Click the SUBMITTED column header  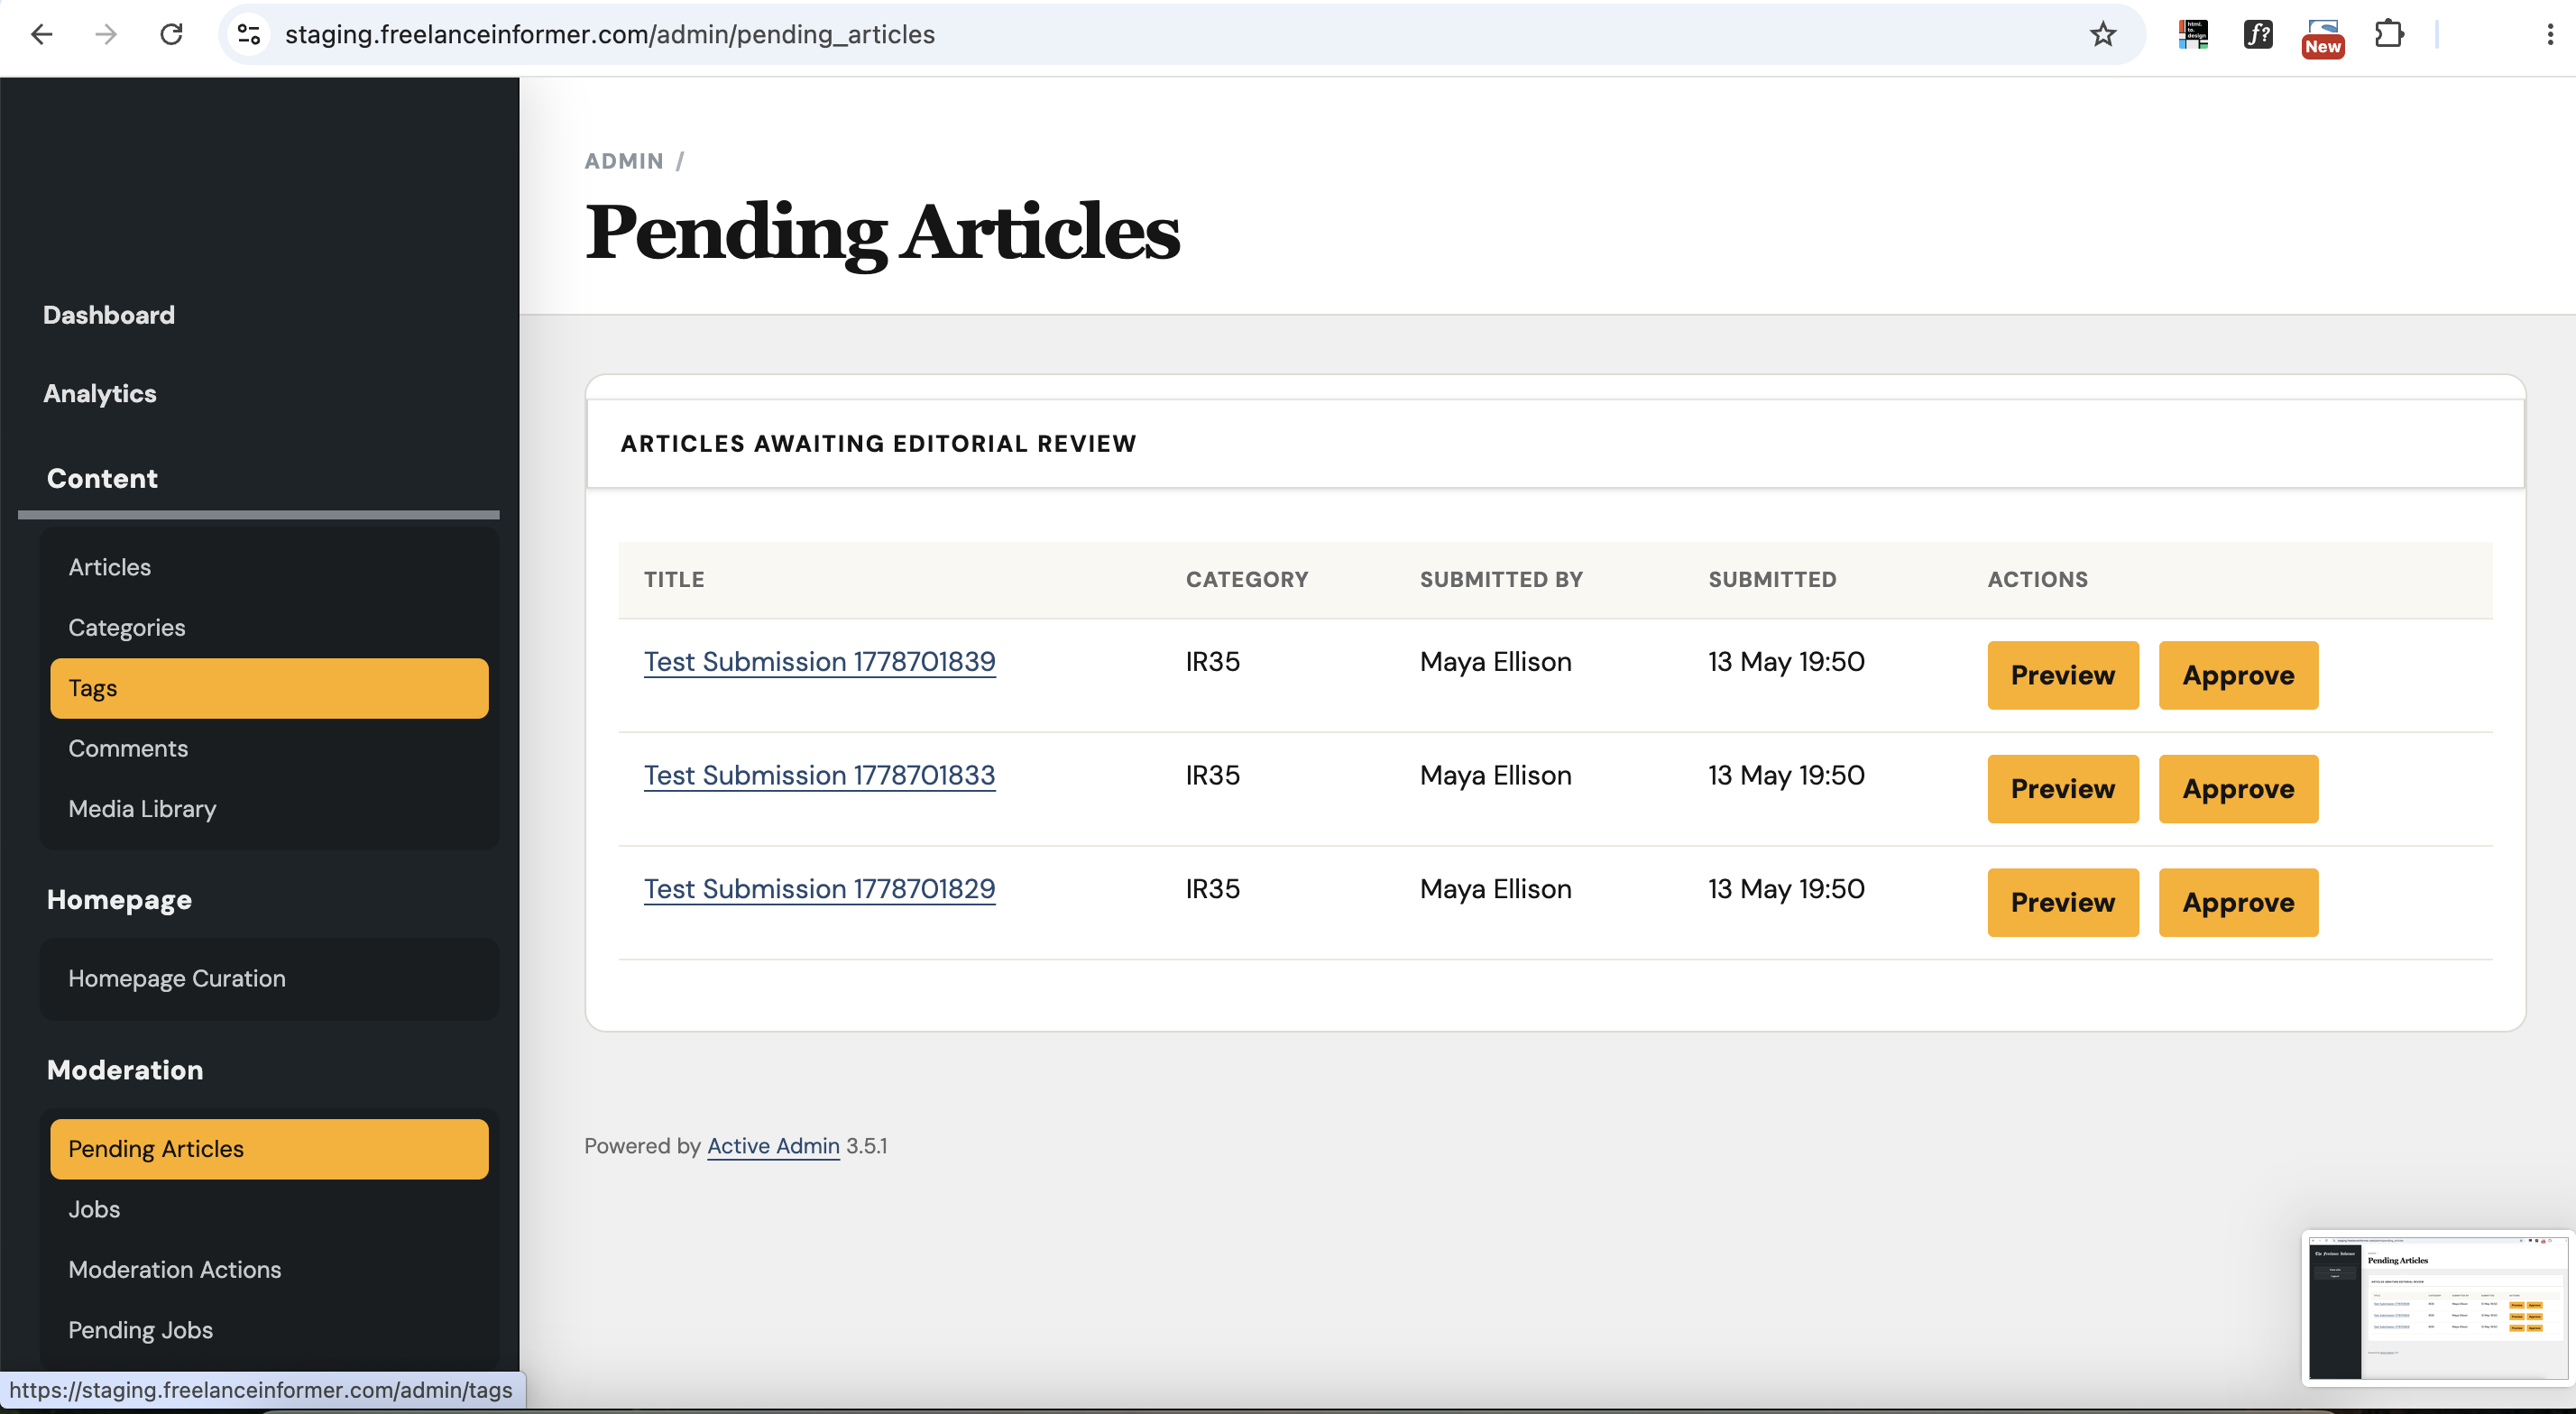(x=1772, y=580)
